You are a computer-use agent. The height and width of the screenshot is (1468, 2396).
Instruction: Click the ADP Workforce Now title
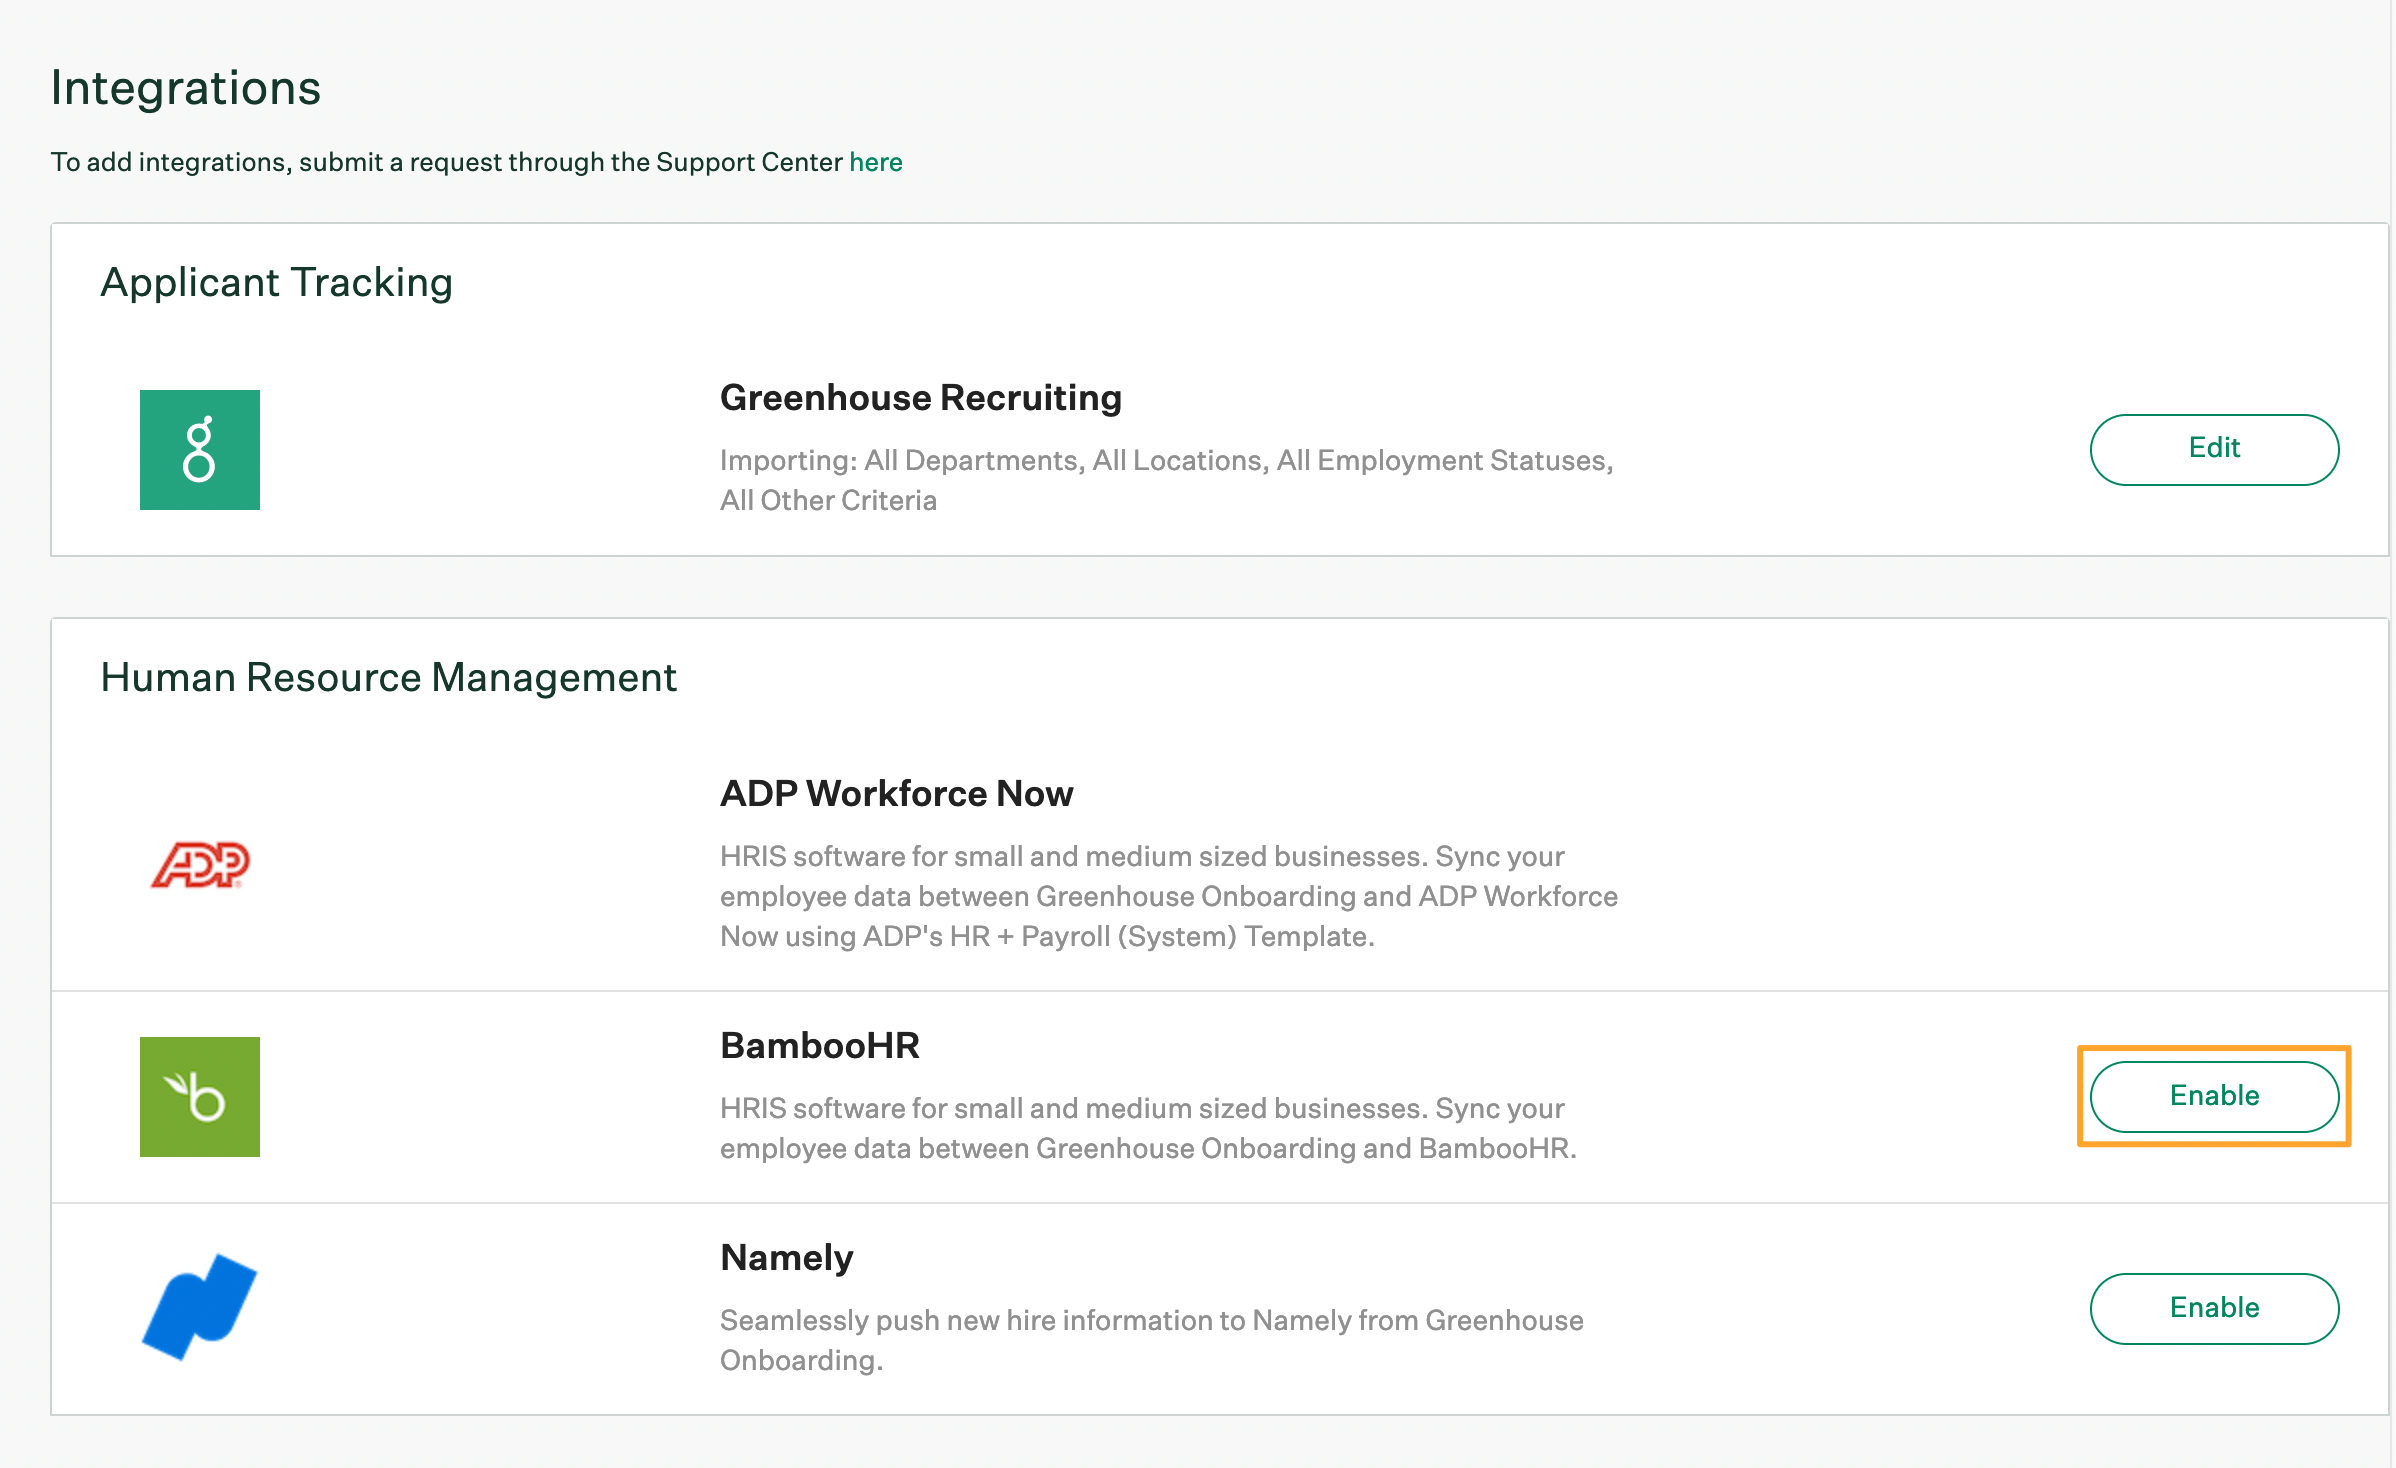pos(896,794)
